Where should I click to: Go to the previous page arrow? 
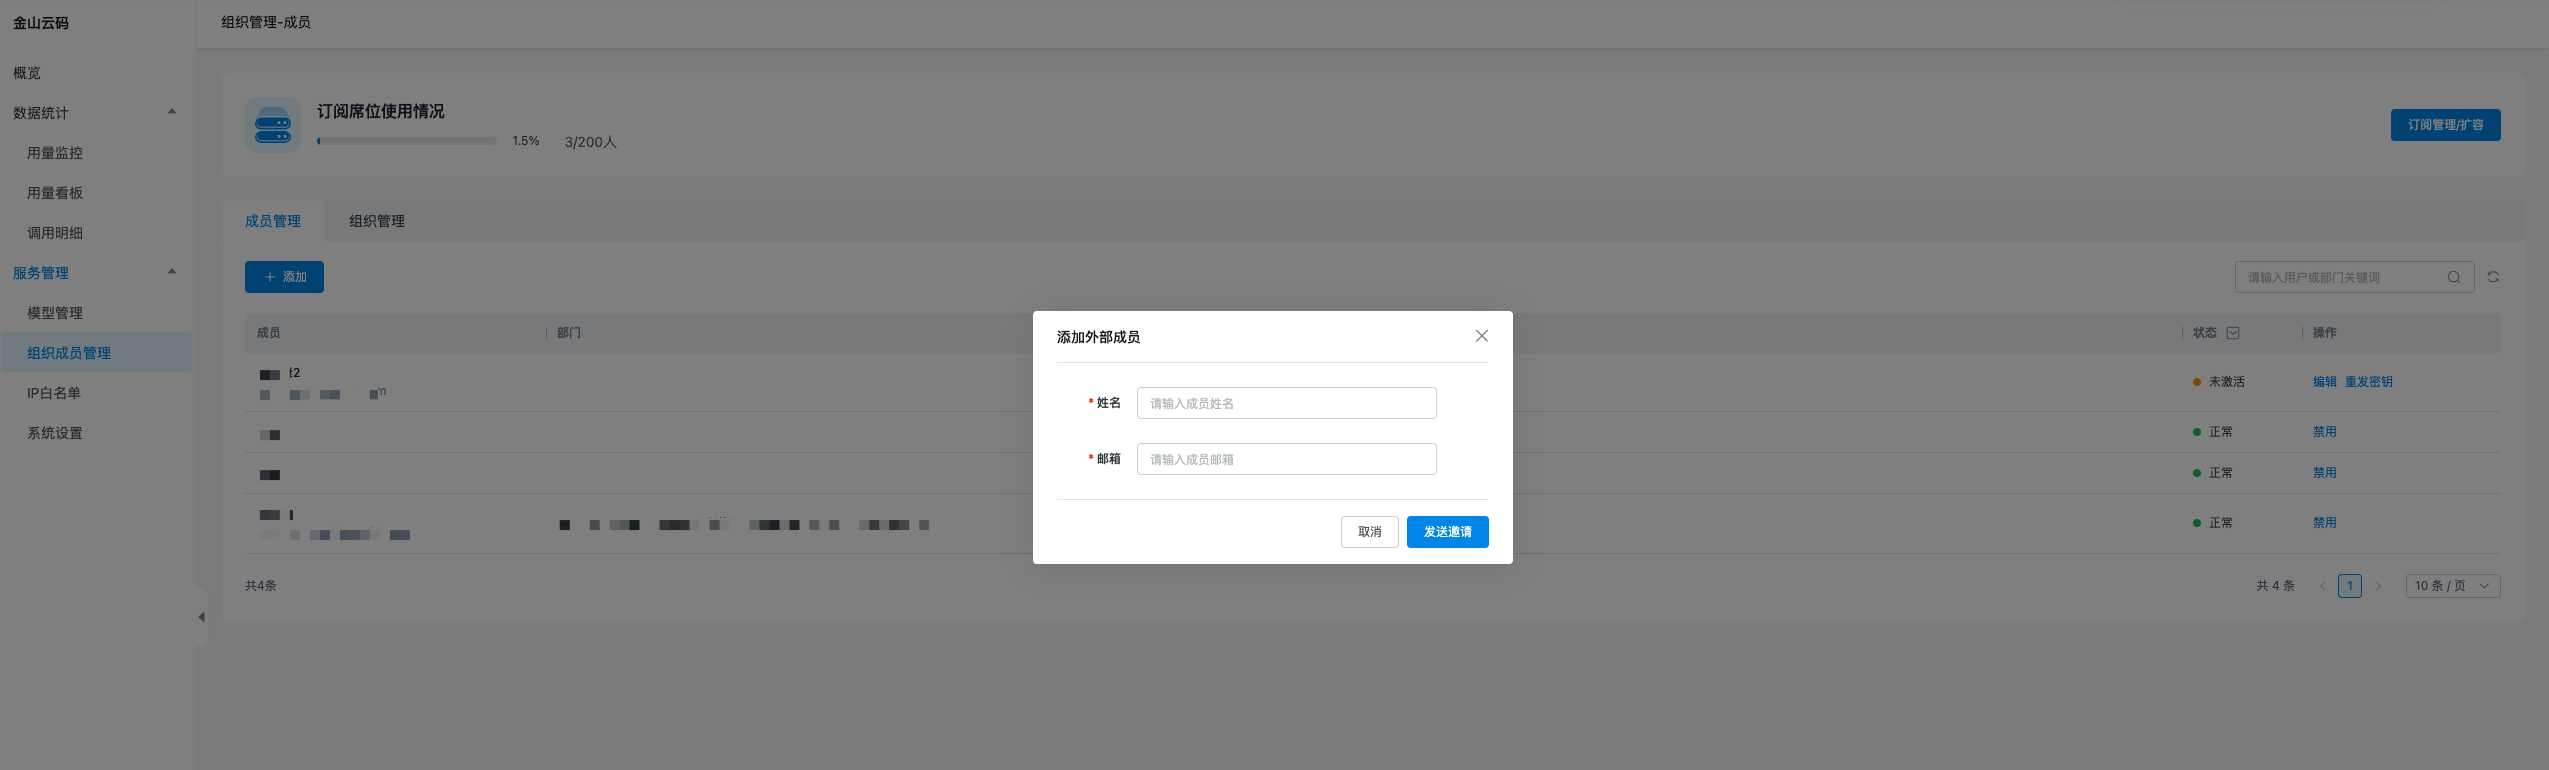[2322, 586]
